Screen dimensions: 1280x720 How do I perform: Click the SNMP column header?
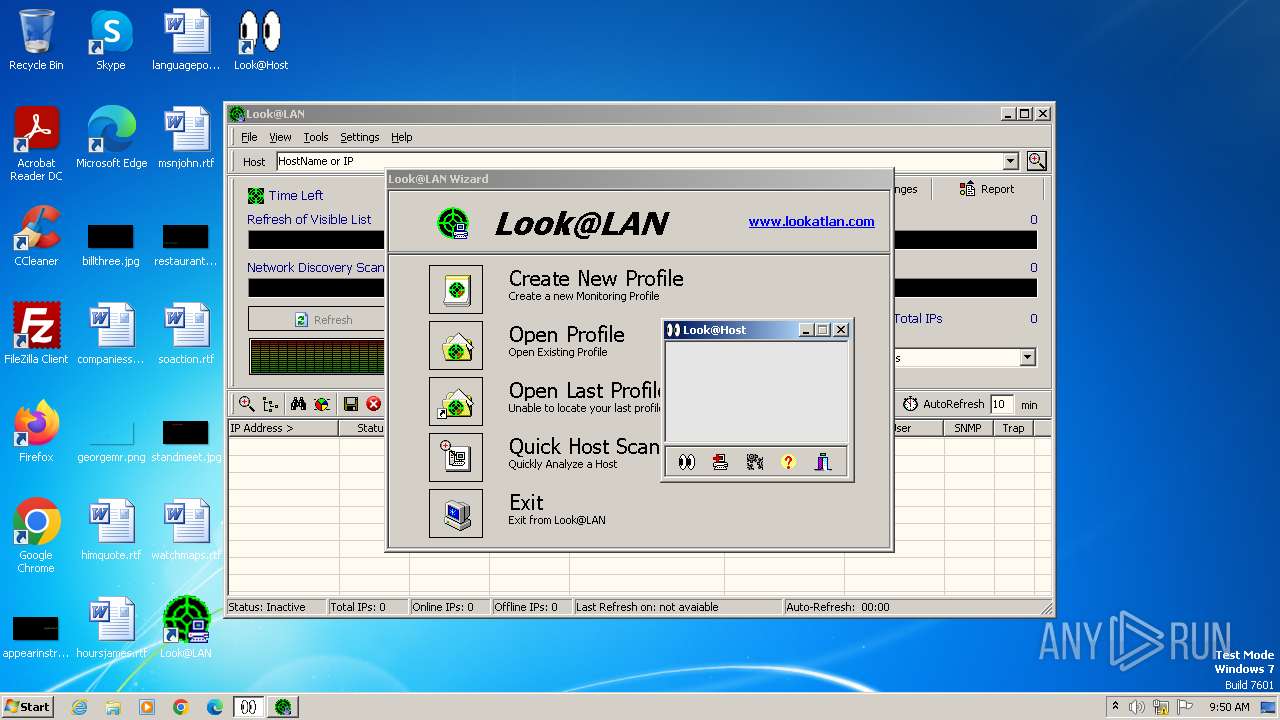pos(968,428)
